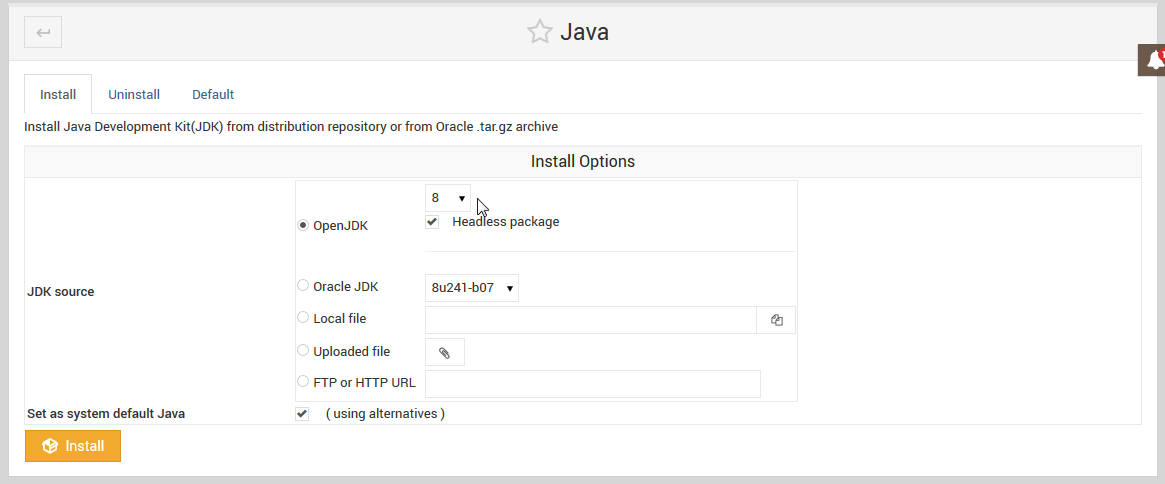The width and height of the screenshot is (1165, 484).
Task: Open the Oracle JDK 8u241-b07 dropdown
Action: click(x=472, y=288)
